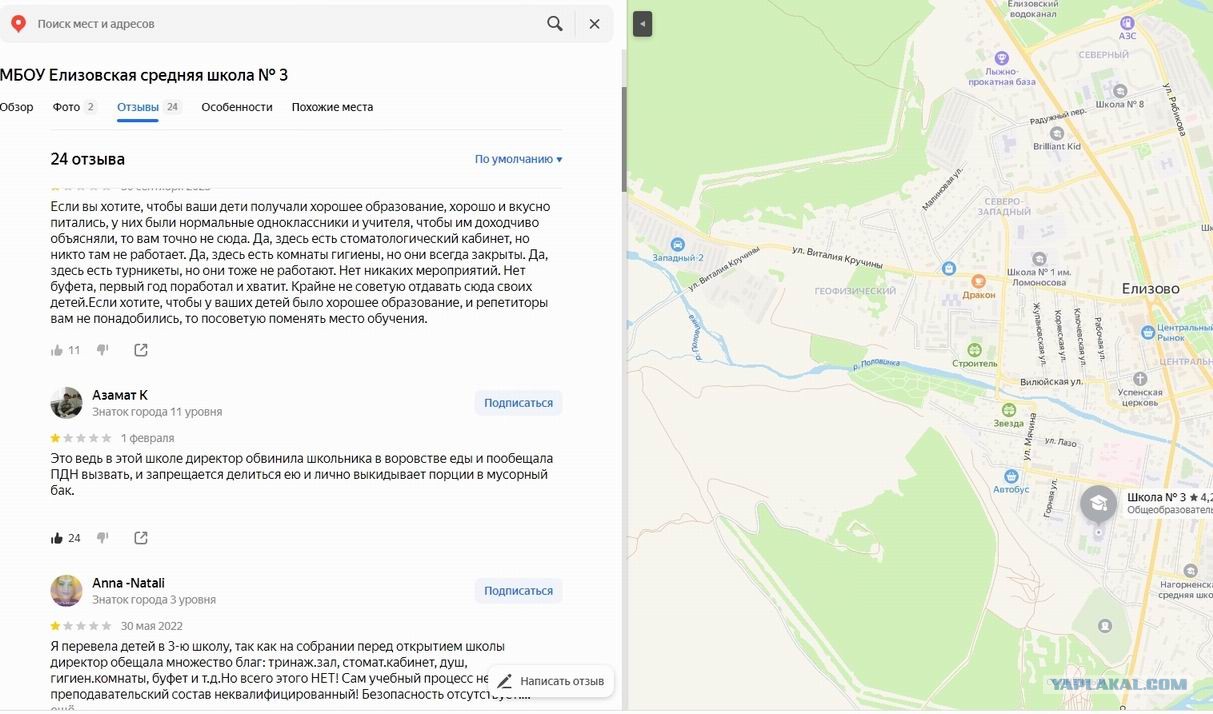The image size is (1213, 714).
Task: Click the Знаток города 3 уровня label
Action: tap(154, 600)
